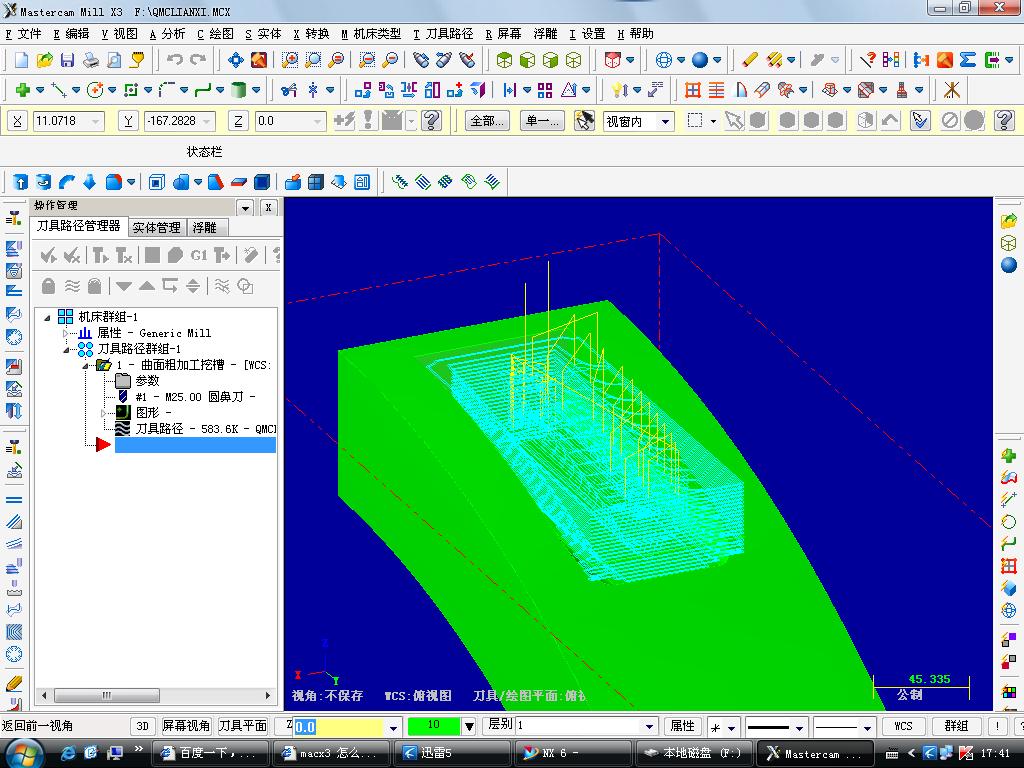
Task: Click the wireframe globe icon
Action: tap(664, 60)
